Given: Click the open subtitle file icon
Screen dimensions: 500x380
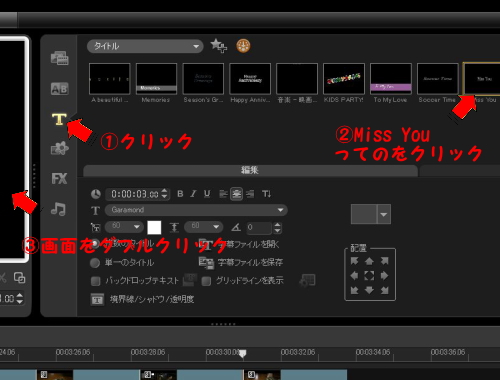Looking at the screenshot, I should [x=206, y=244].
